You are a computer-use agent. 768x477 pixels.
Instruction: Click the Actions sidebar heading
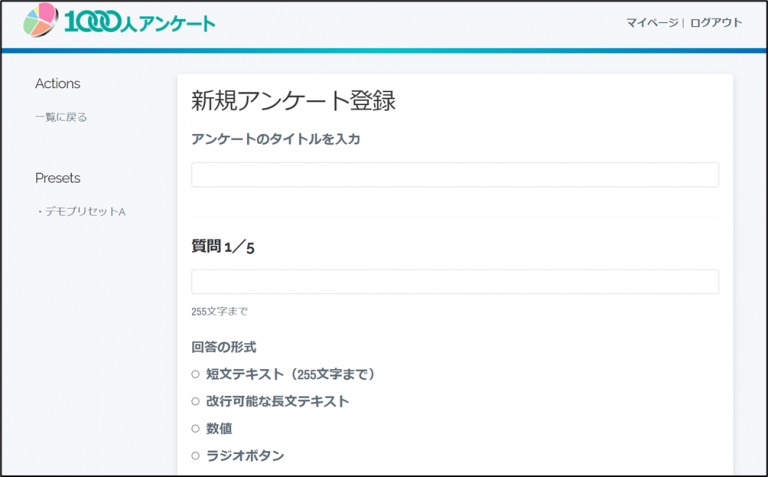click(x=58, y=84)
